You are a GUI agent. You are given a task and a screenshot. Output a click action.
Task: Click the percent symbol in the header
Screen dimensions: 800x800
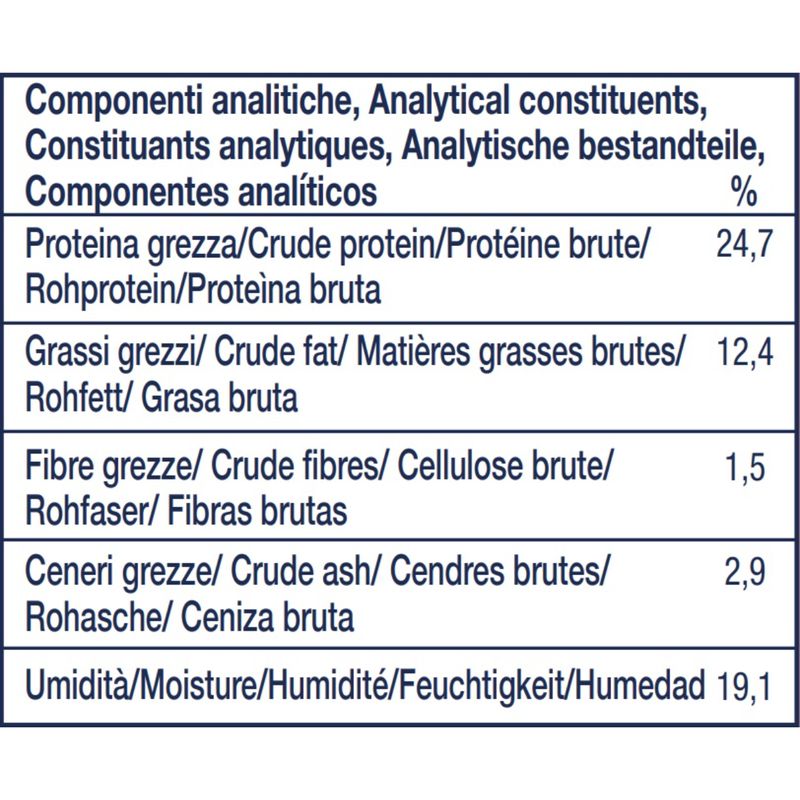744,190
